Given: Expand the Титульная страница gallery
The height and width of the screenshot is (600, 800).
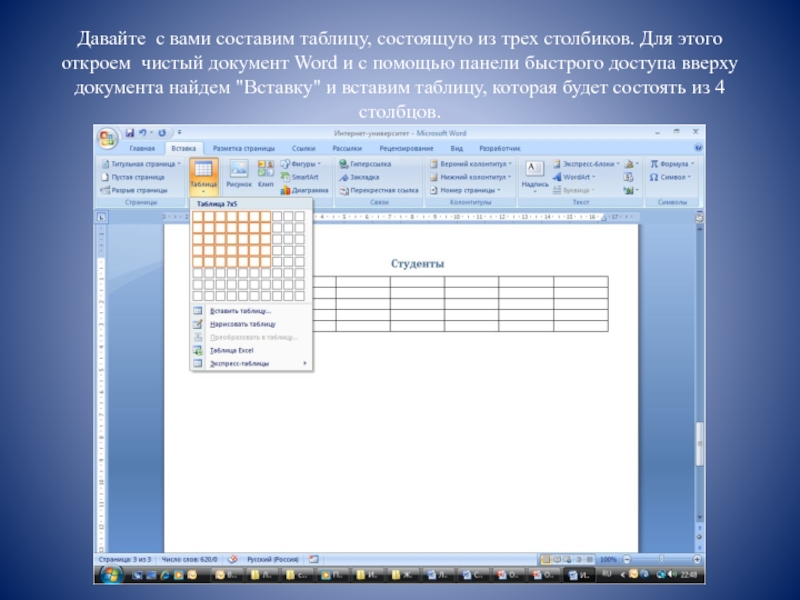Looking at the screenshot, I should tap(141, 164).
